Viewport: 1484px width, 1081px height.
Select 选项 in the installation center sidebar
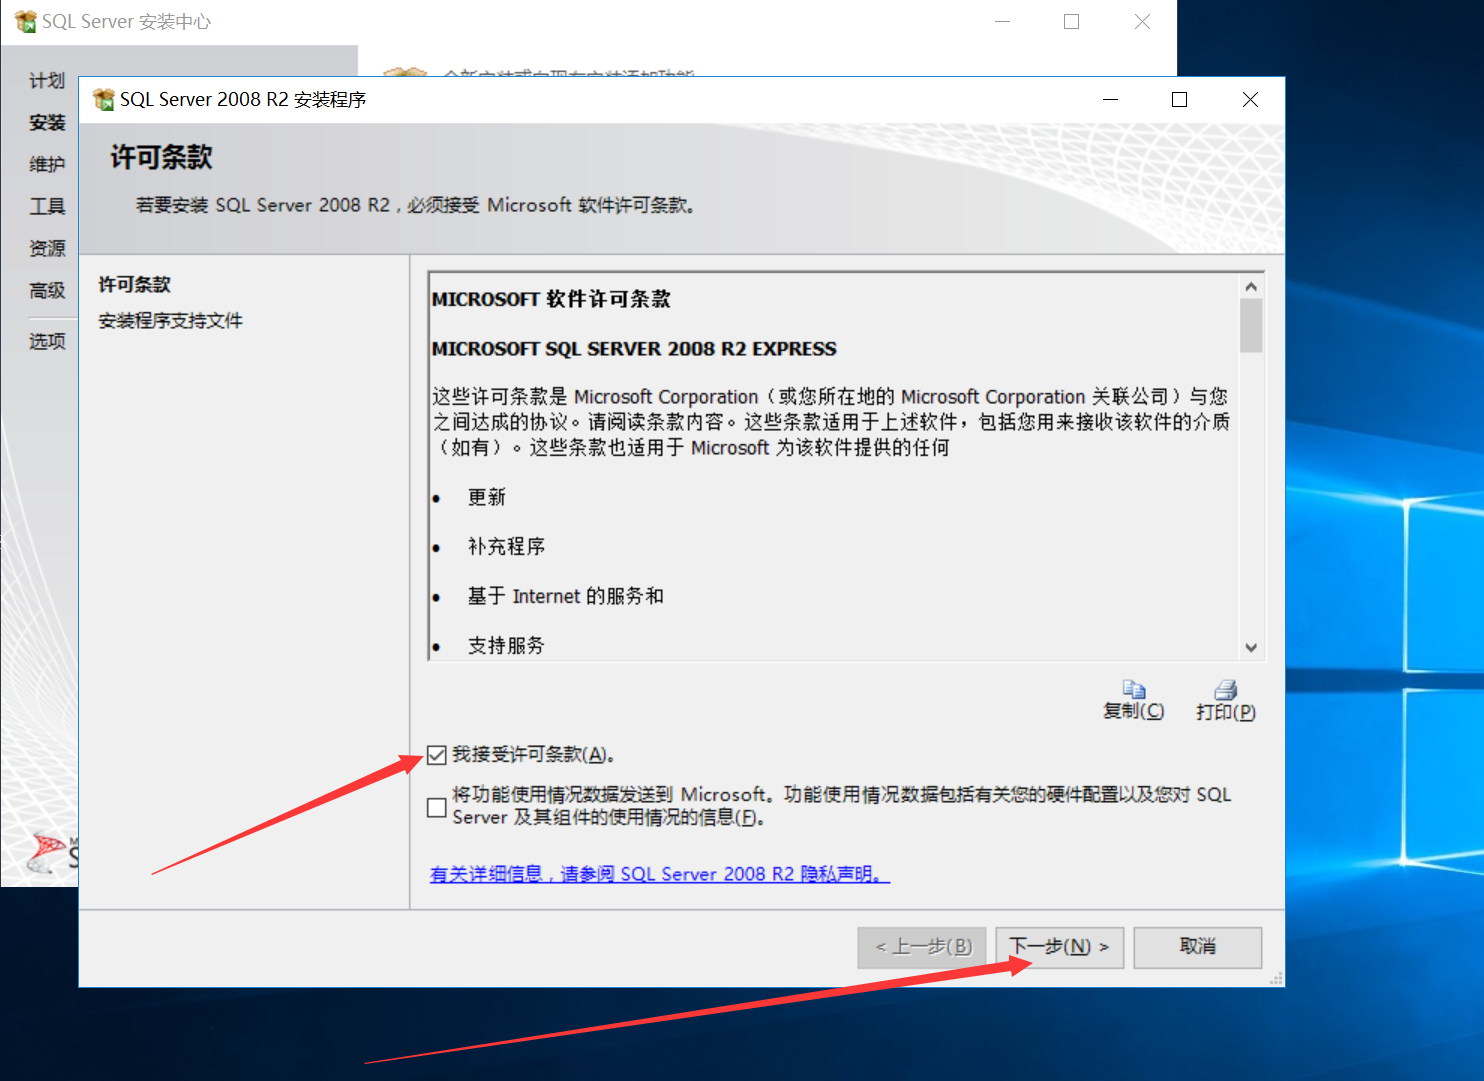[x=47, y=342]
